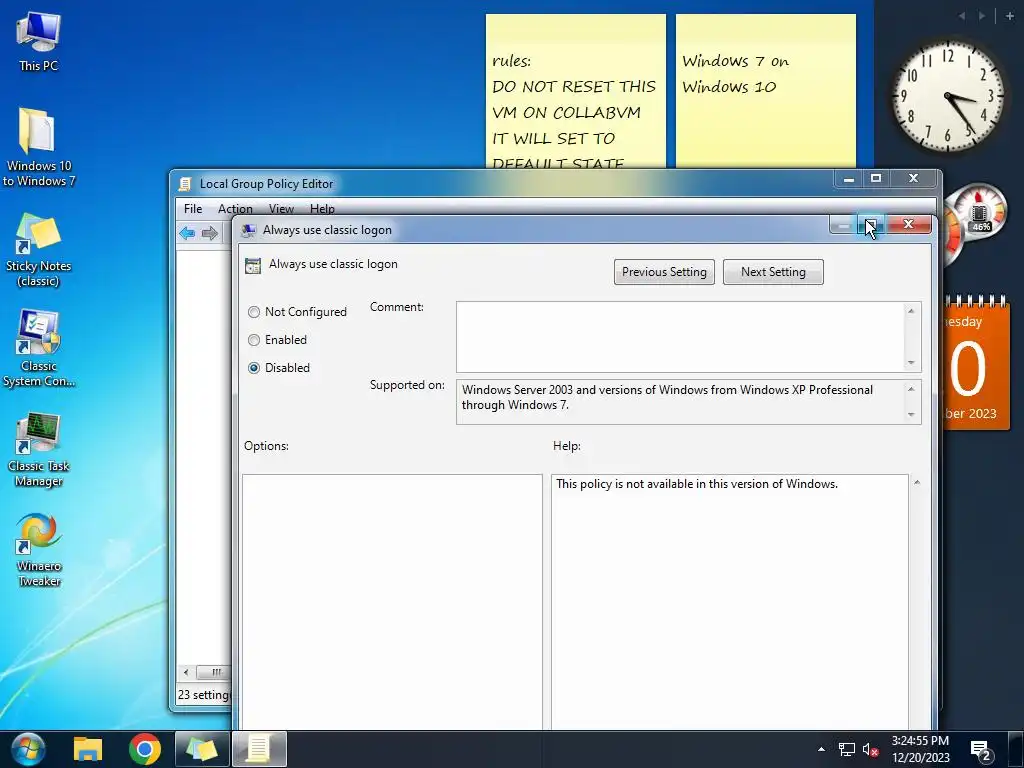1024x768 pixels.
Task: Click the Options pane empty list area
Action: point(392,601)
